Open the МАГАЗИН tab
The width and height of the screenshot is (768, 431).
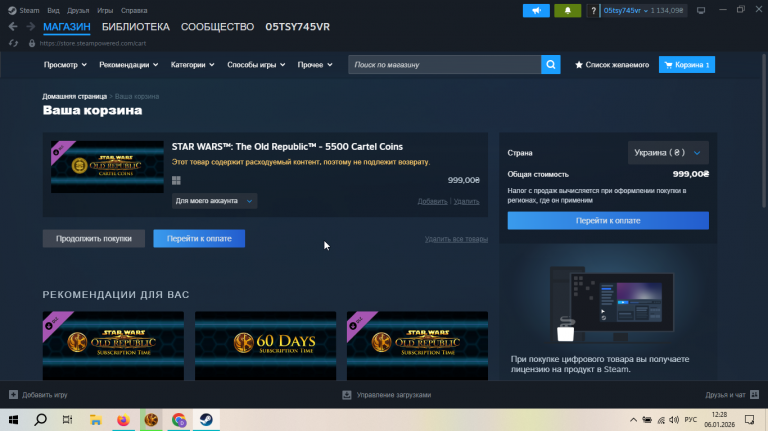(x=67, y=26)
